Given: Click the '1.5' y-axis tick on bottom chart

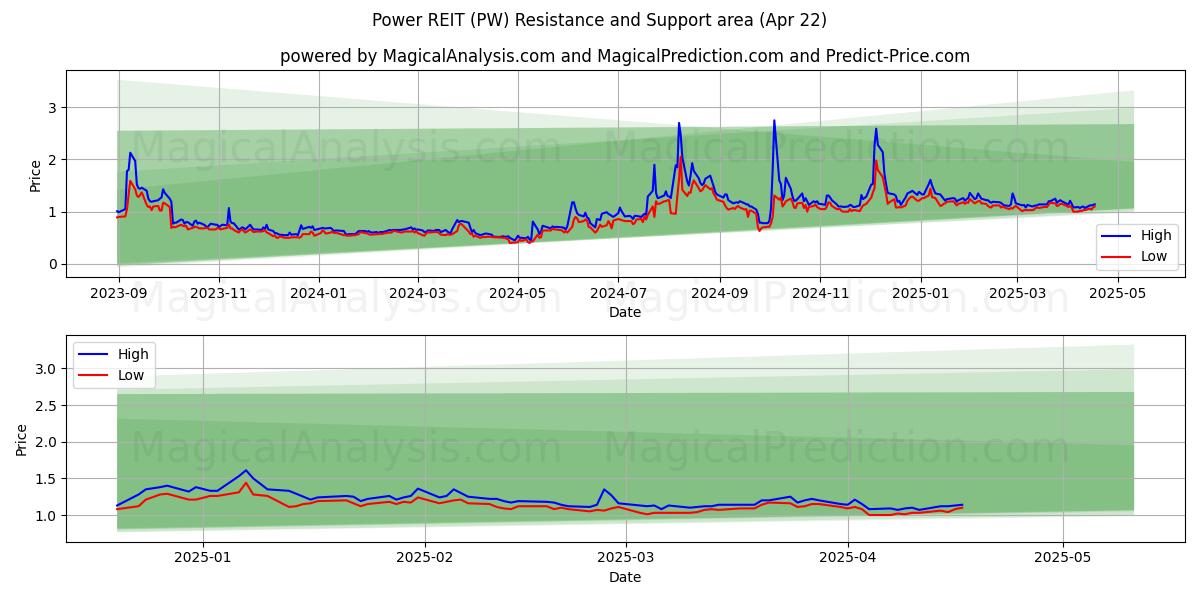Looking at the screenshot, I should tap(44, 479).
